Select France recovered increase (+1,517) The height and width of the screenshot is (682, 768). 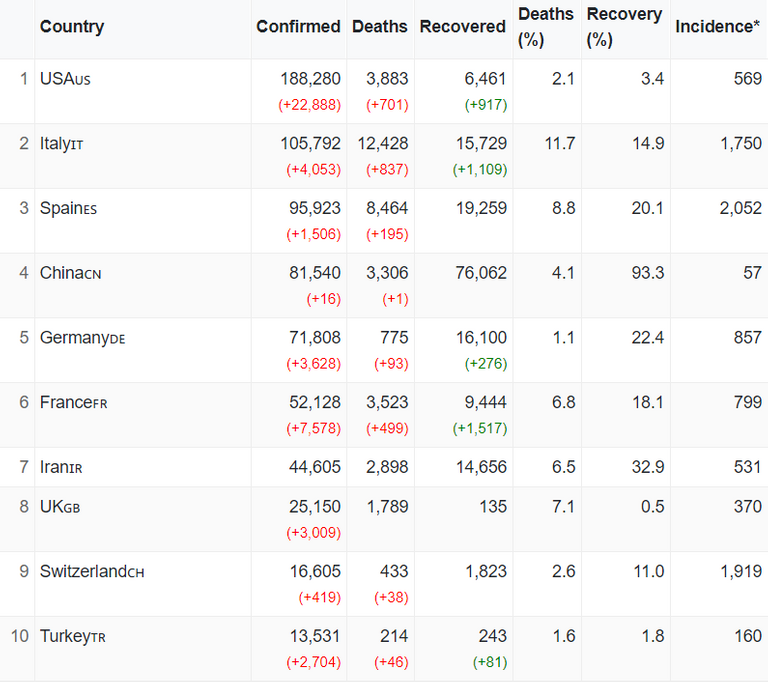480,428
